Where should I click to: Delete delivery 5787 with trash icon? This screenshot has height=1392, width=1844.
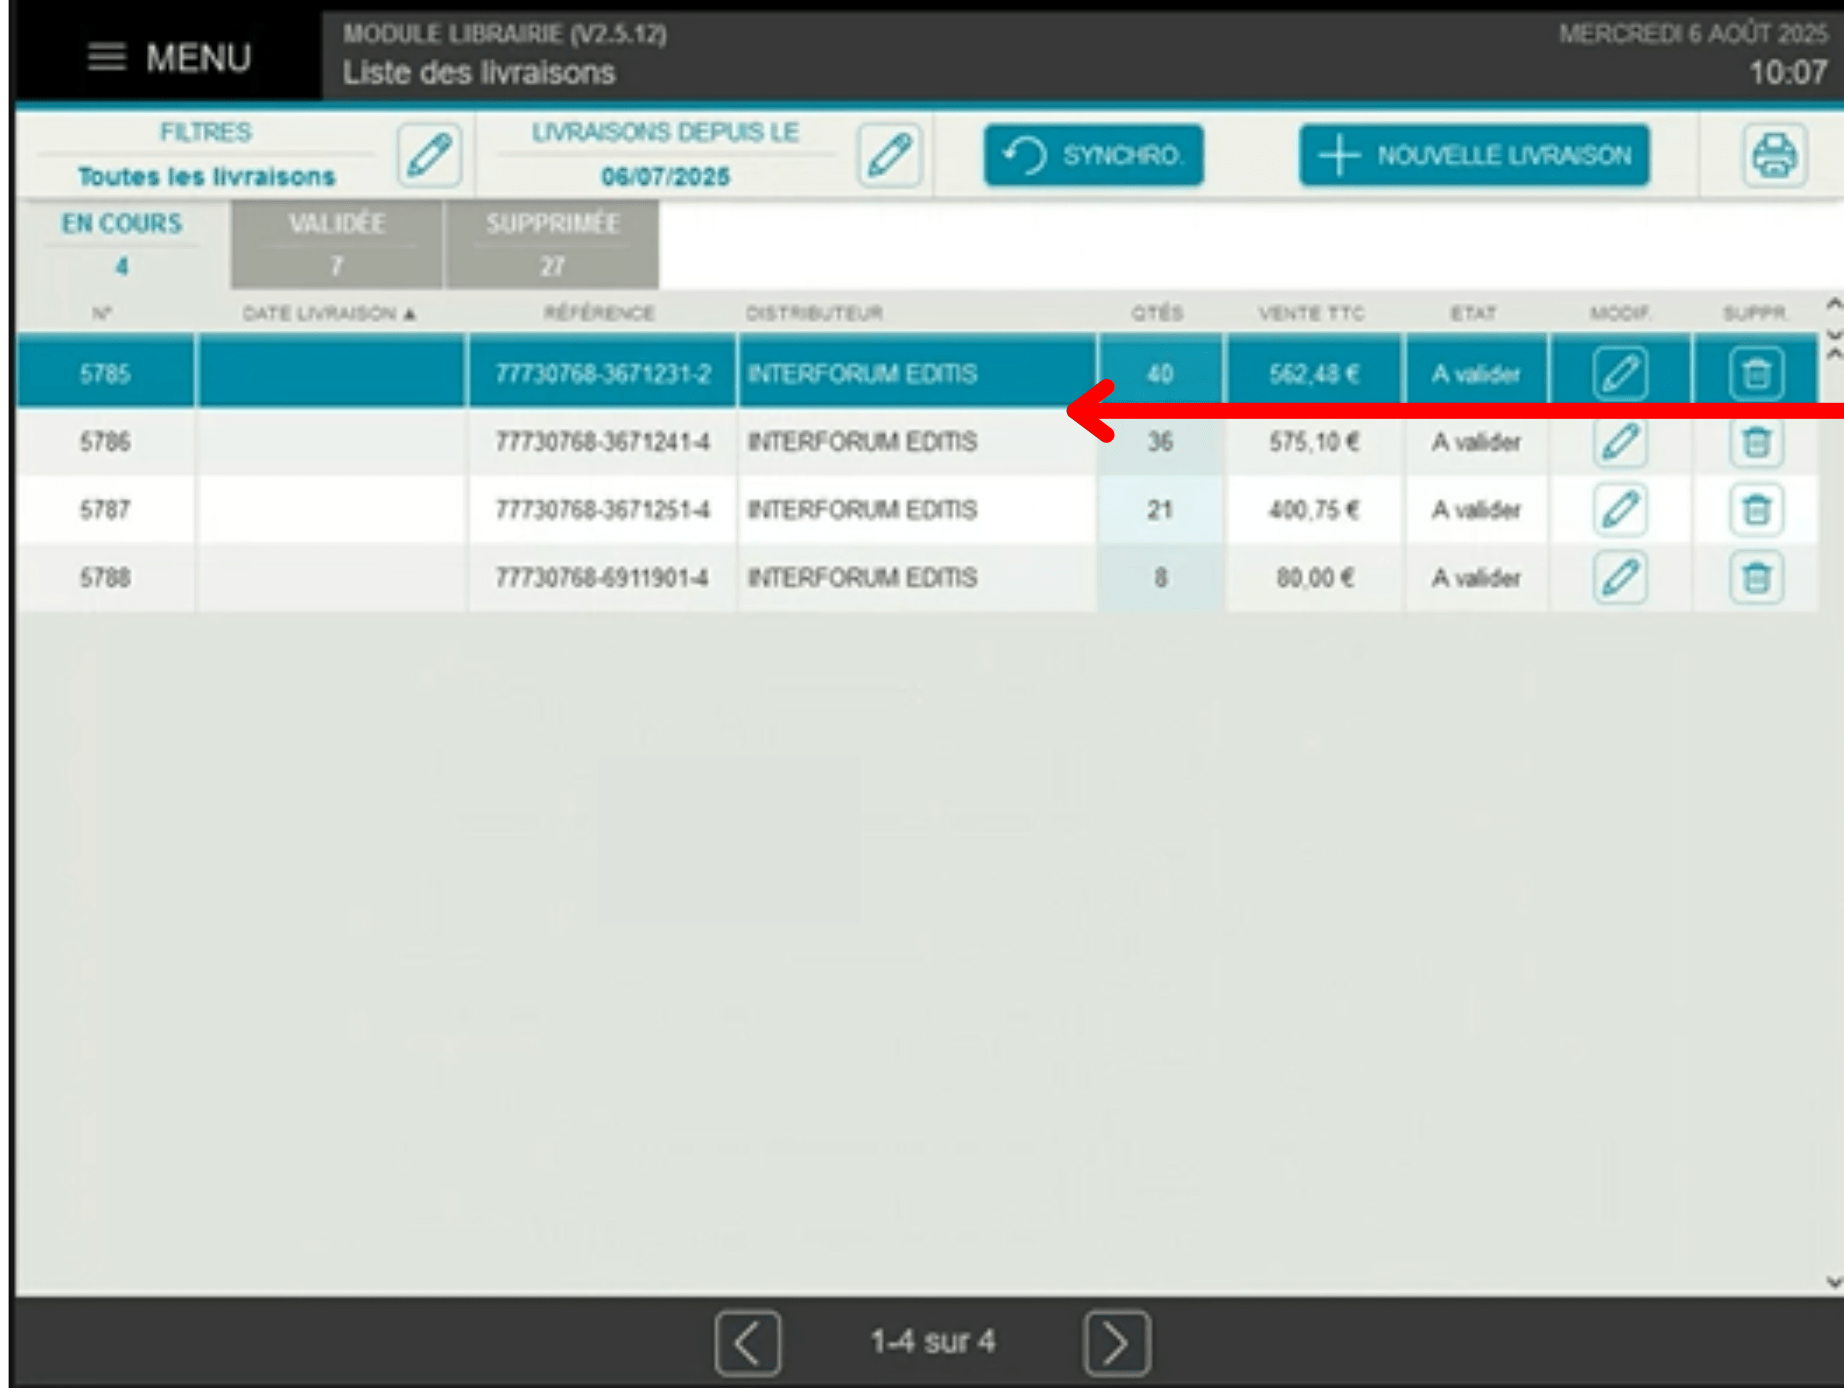coord(1756,510)
